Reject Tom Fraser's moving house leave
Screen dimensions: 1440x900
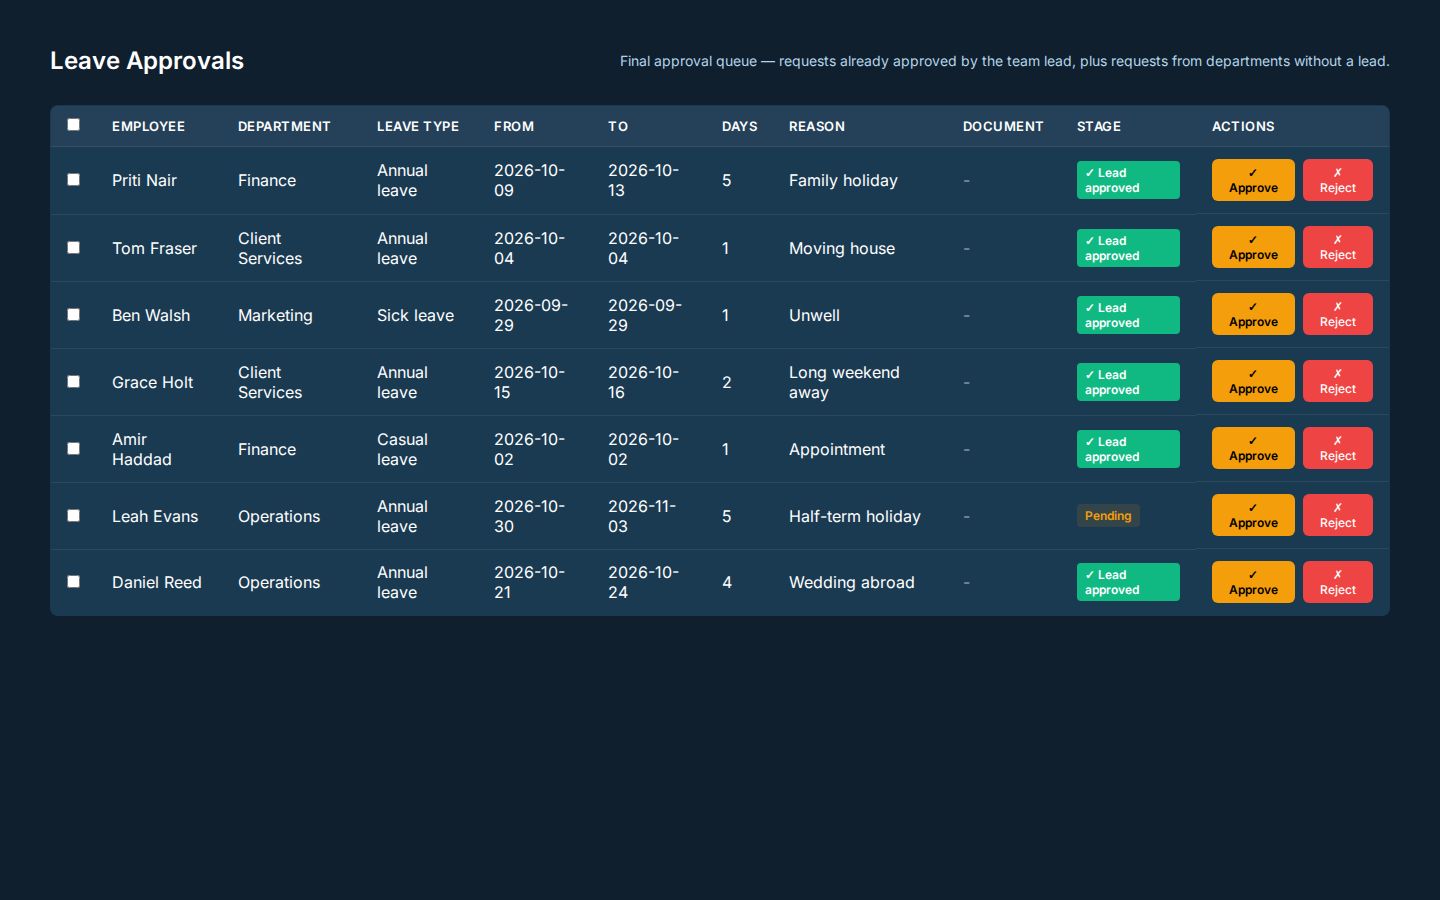pyautogui.click(x=1337, y=247)
